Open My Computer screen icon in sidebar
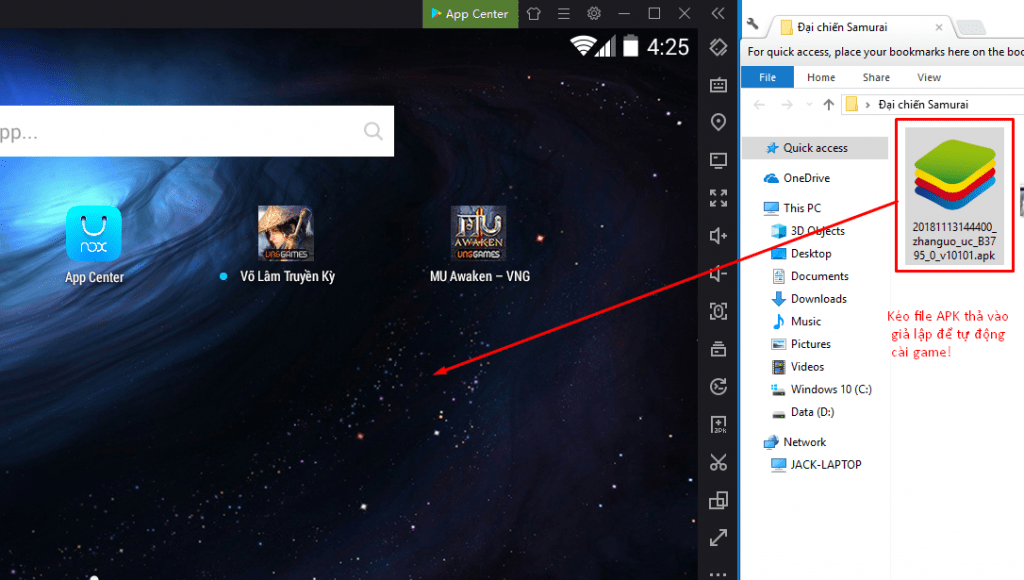The width and height of the screenshot is (1024, 580). tap(718, 160)
